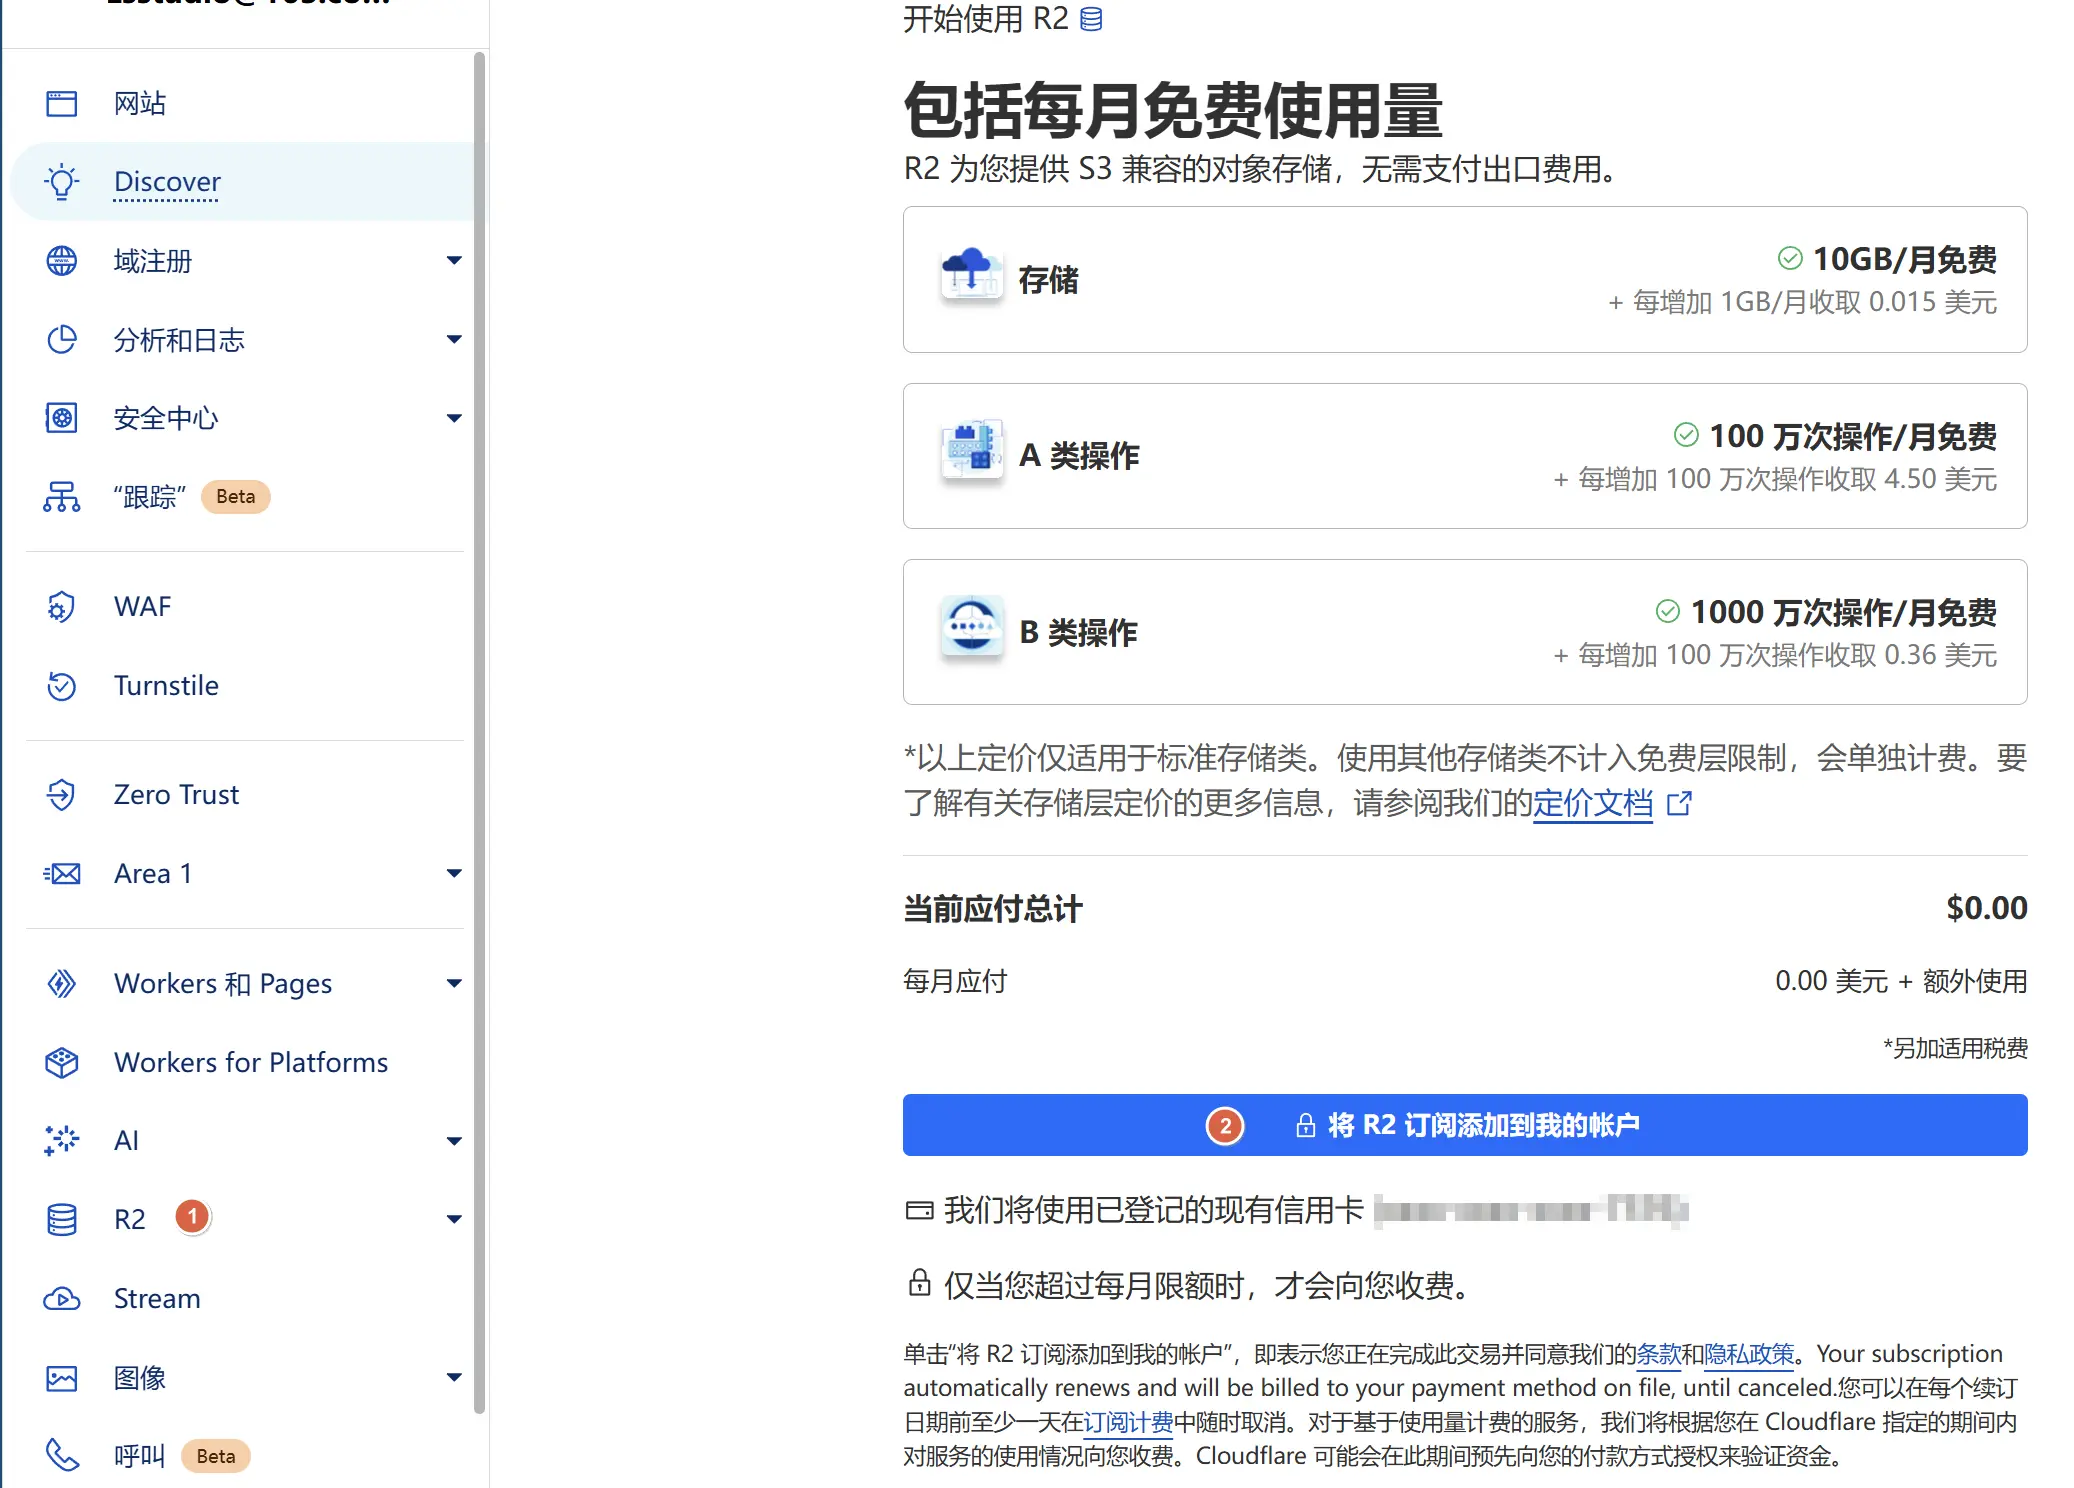Click the Area 1 envelope icon

[x=61, y=874]
